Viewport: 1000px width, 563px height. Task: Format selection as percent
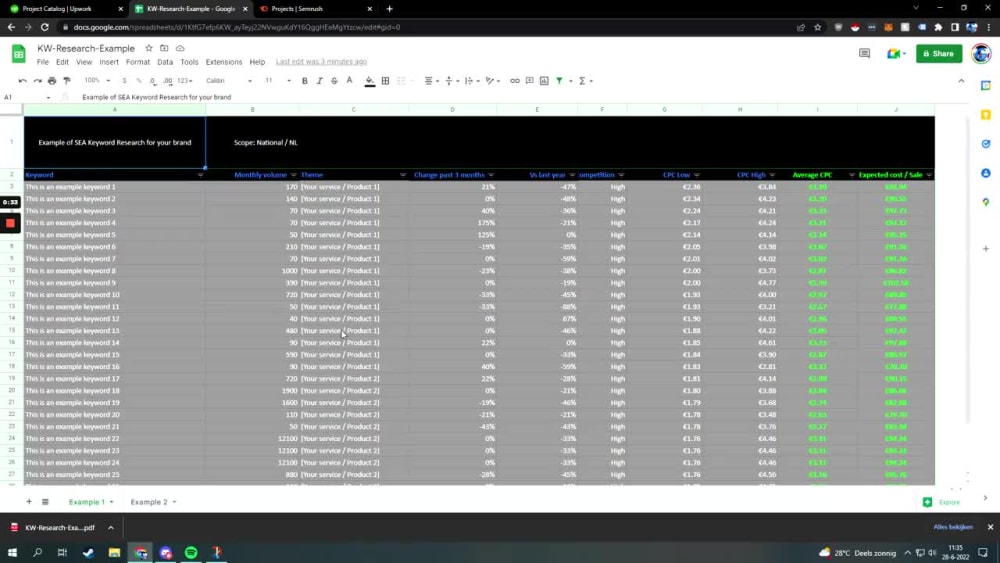[x=138, y=81]
